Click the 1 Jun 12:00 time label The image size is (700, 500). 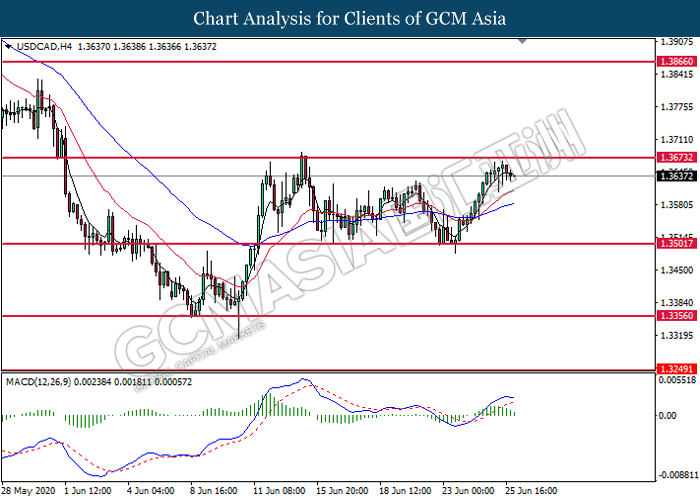point(88,491)
